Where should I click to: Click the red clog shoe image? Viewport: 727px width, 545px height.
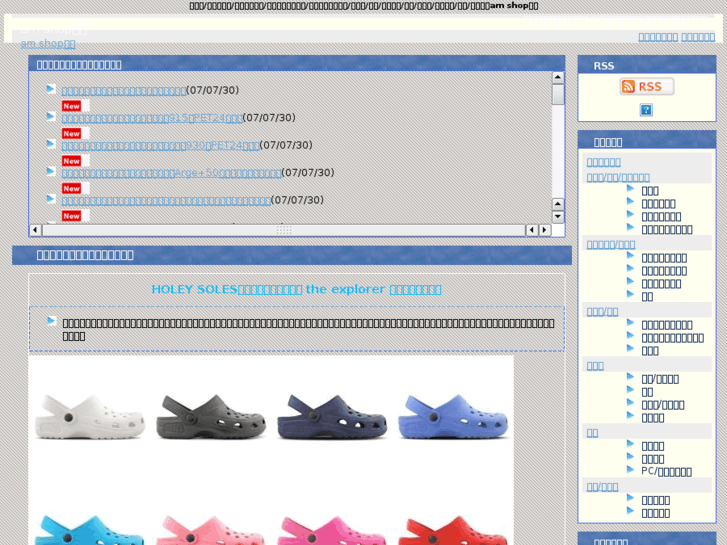tap(453, 529)
